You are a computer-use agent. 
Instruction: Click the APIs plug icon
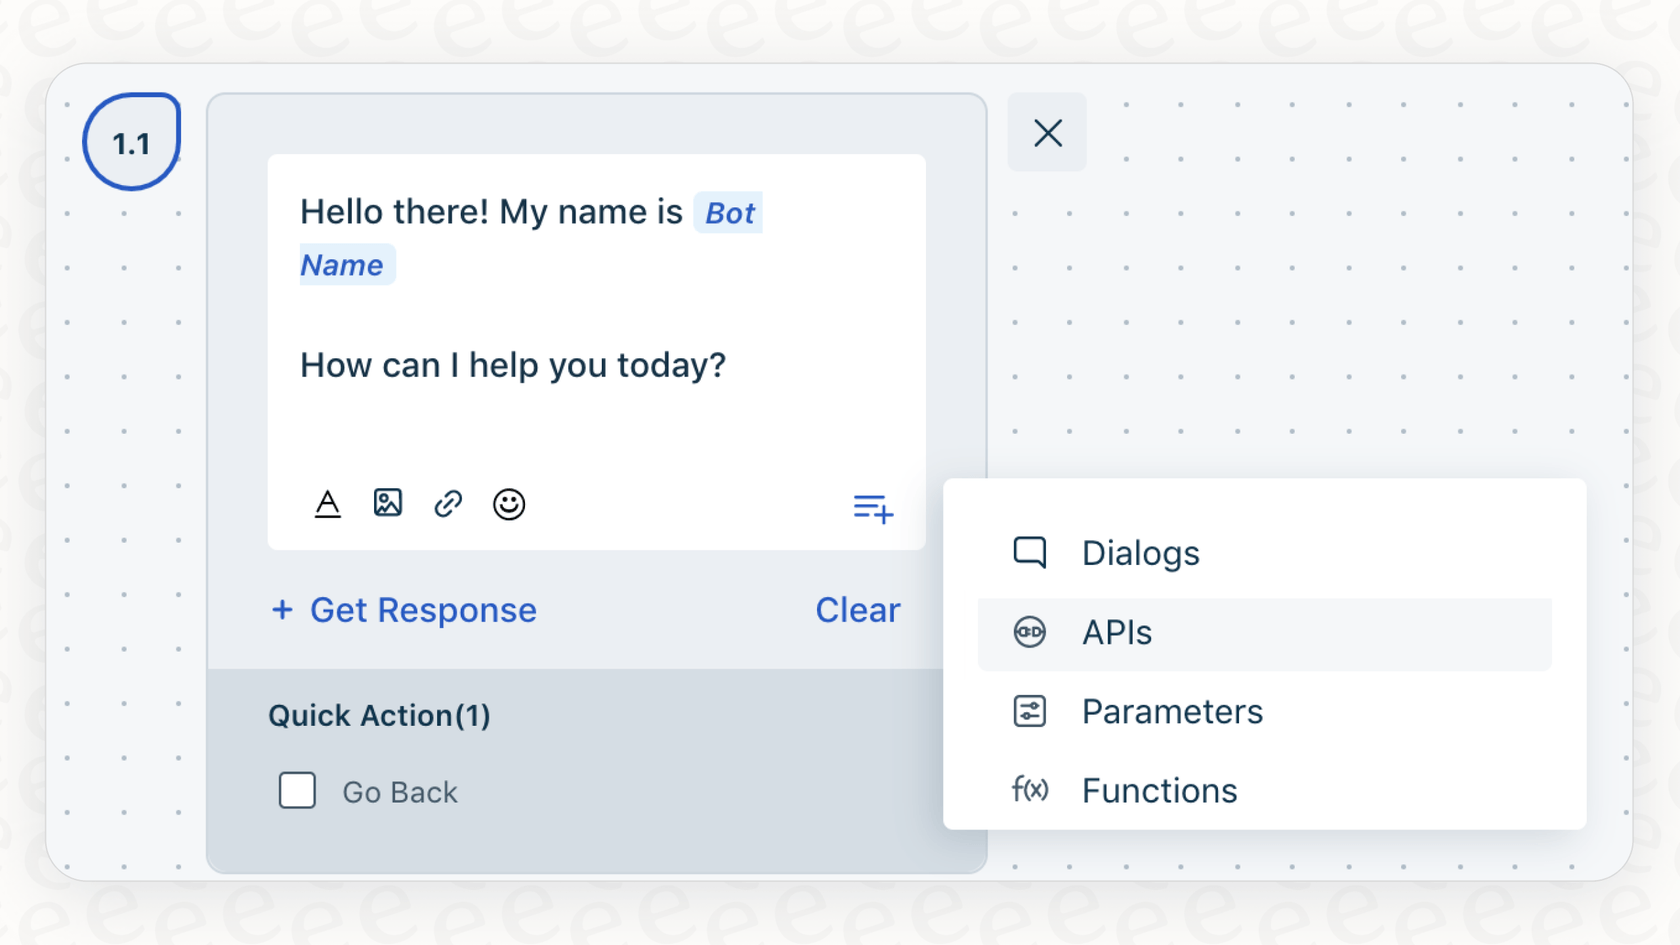(x=1030, y=632)
